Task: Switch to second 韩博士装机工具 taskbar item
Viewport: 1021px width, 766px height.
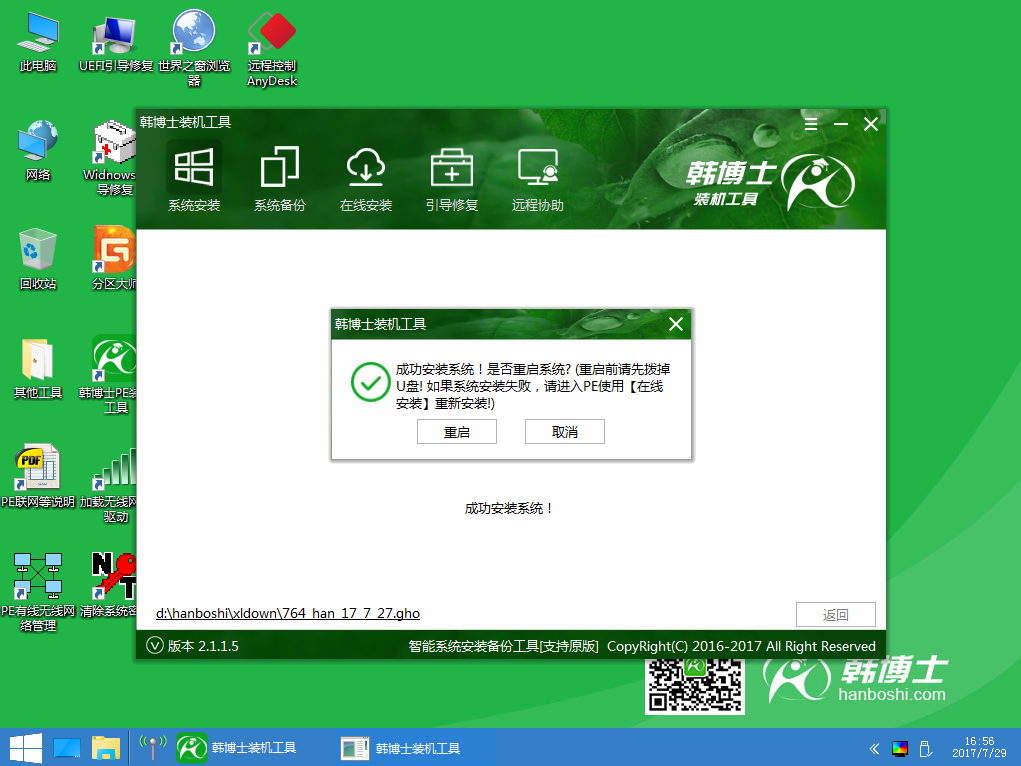Action: (417, 748)
